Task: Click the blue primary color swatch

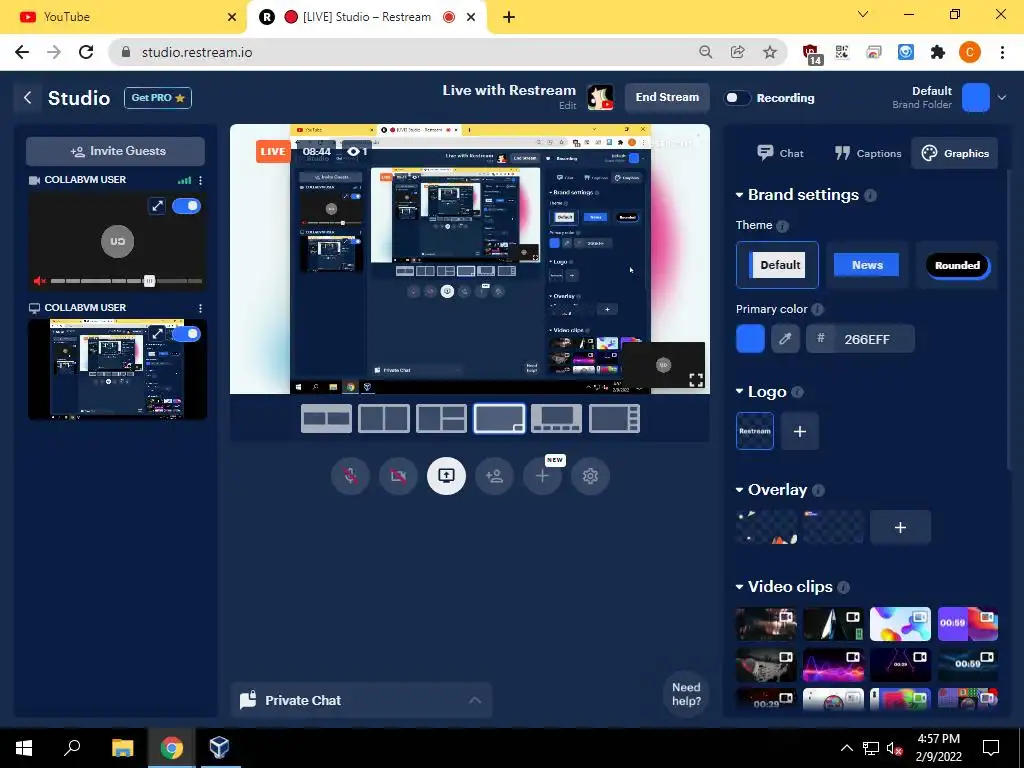Action: [750, 339]
